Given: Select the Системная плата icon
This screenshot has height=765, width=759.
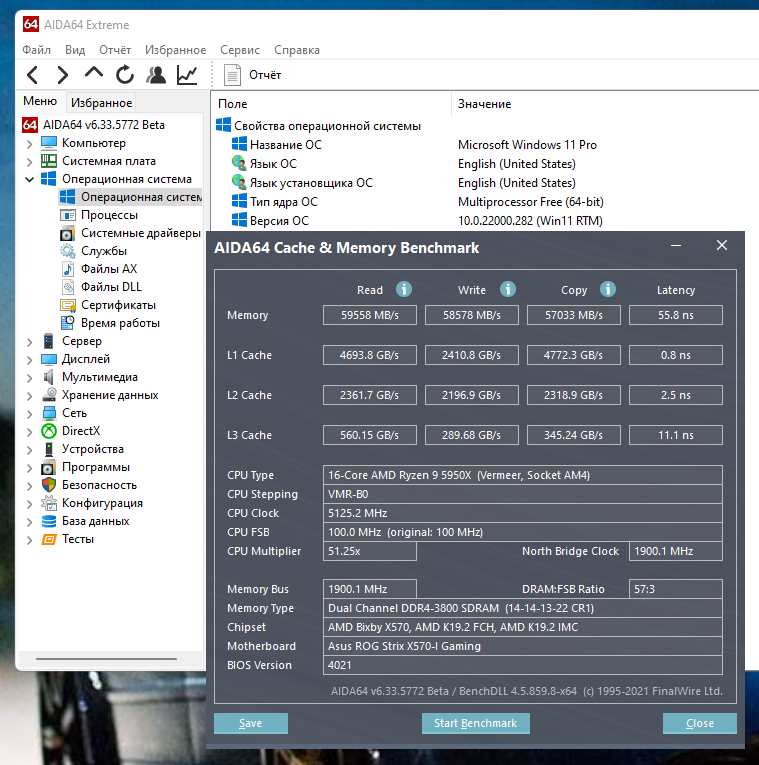Looking at the screenshot, I should tap(49, 161).
